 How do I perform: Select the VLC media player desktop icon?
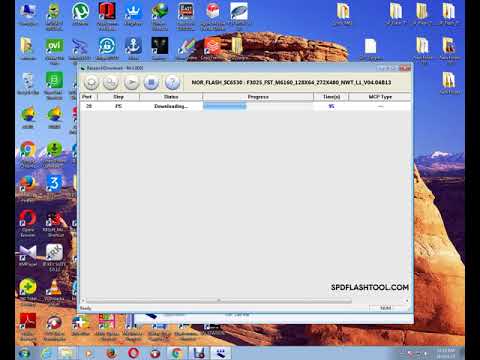[x=54, y=292]
